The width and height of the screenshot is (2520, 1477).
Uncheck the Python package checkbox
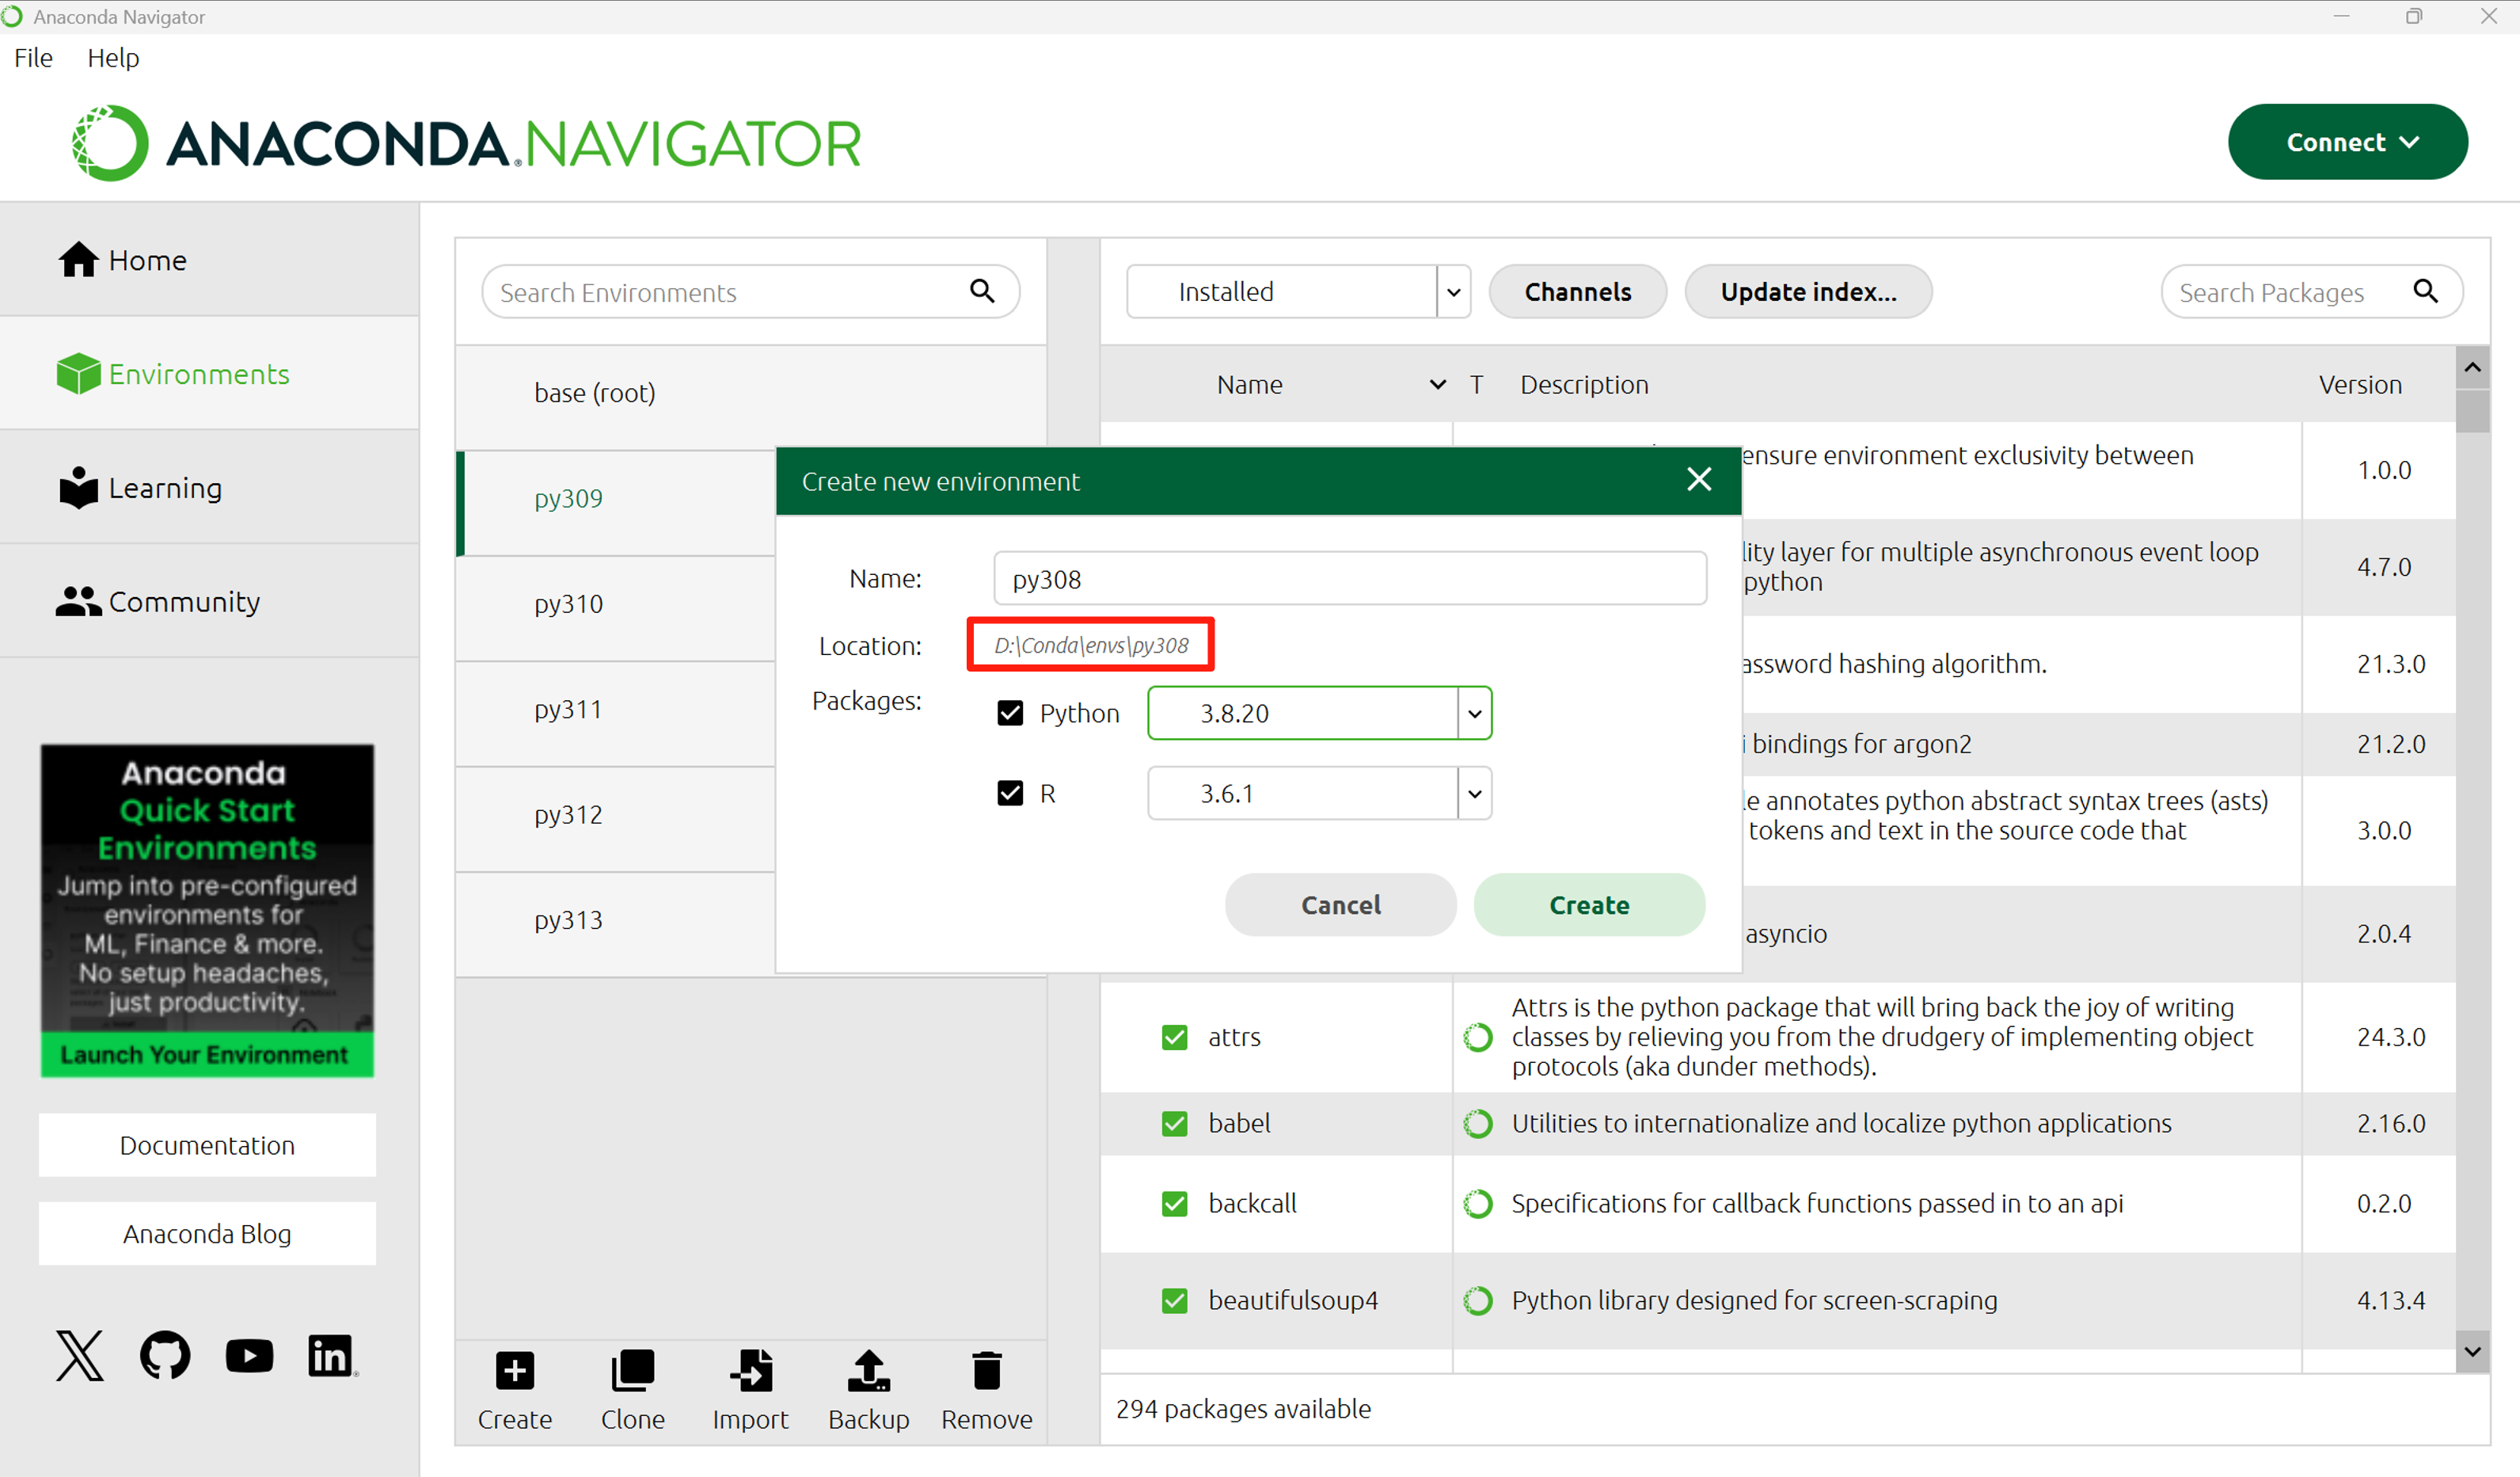pos(1010,713)
